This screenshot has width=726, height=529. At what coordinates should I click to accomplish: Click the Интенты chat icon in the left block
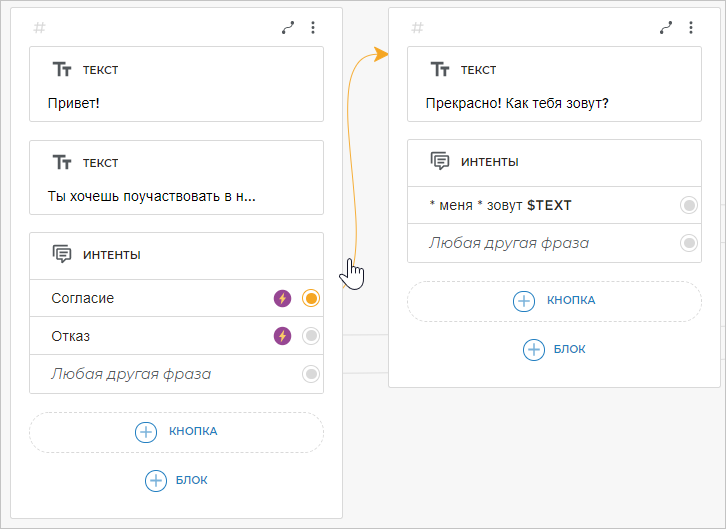pos(62,255)
